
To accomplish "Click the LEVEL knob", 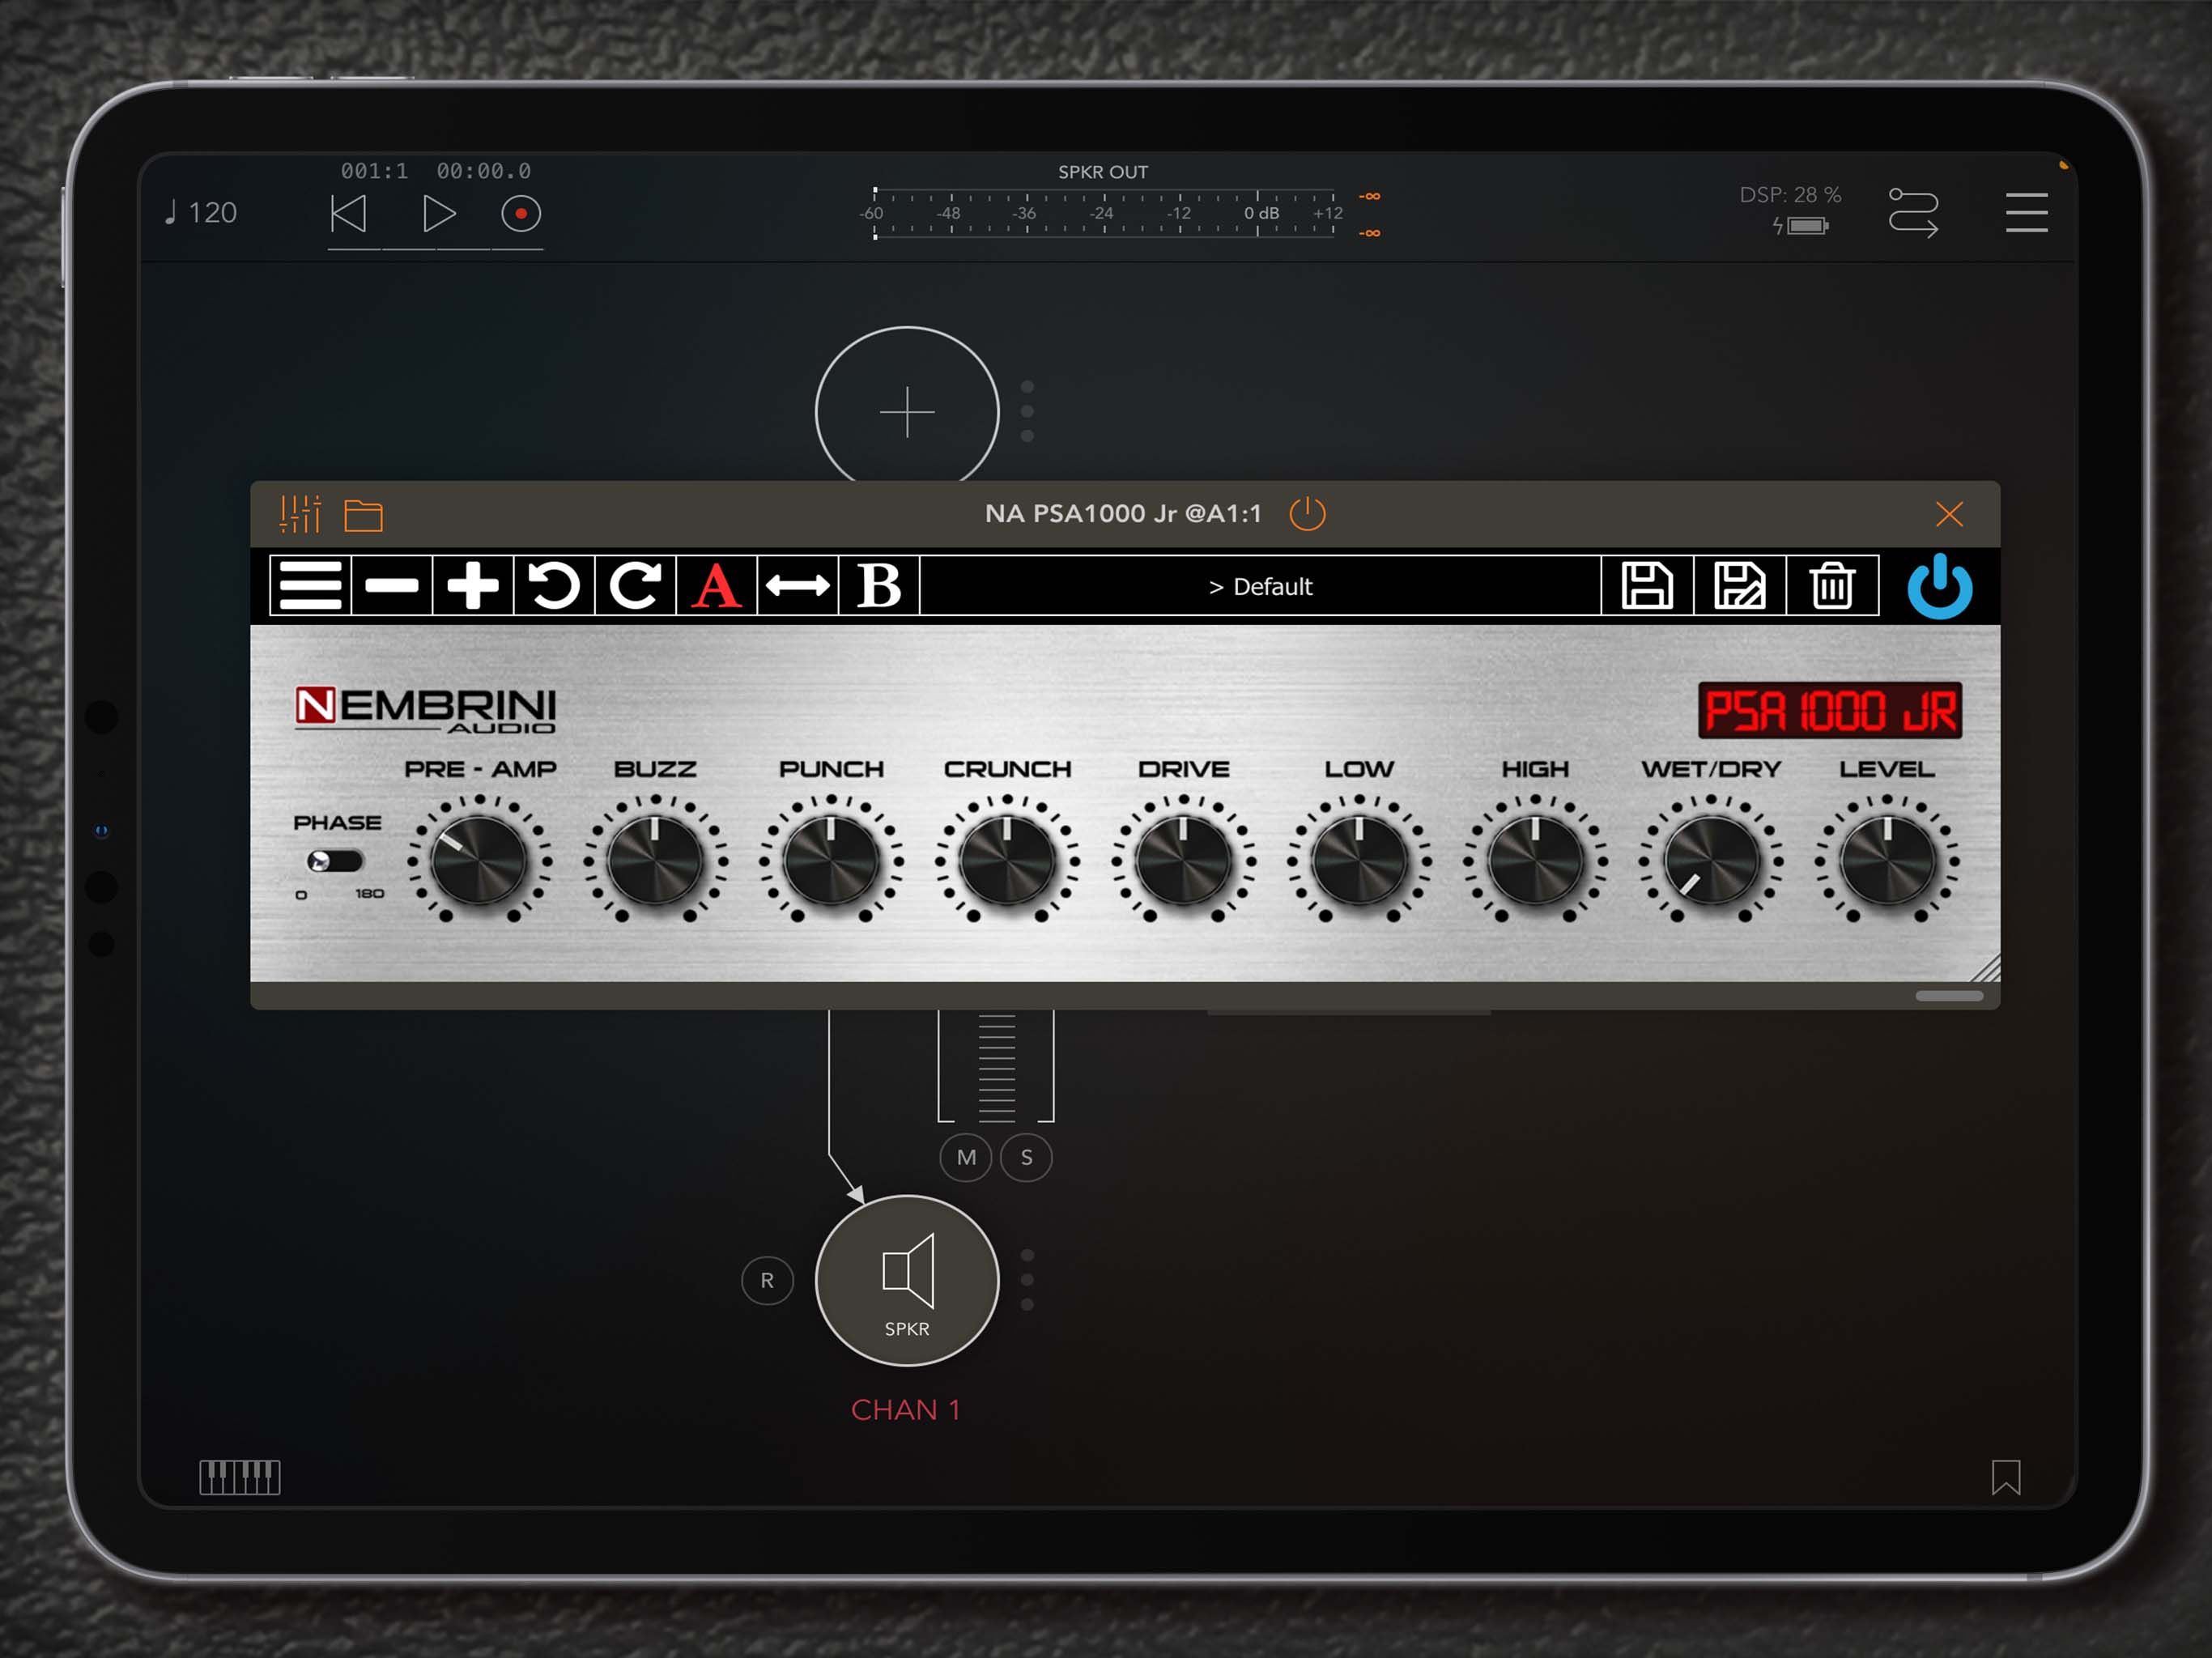I will tap(1887, 860).
